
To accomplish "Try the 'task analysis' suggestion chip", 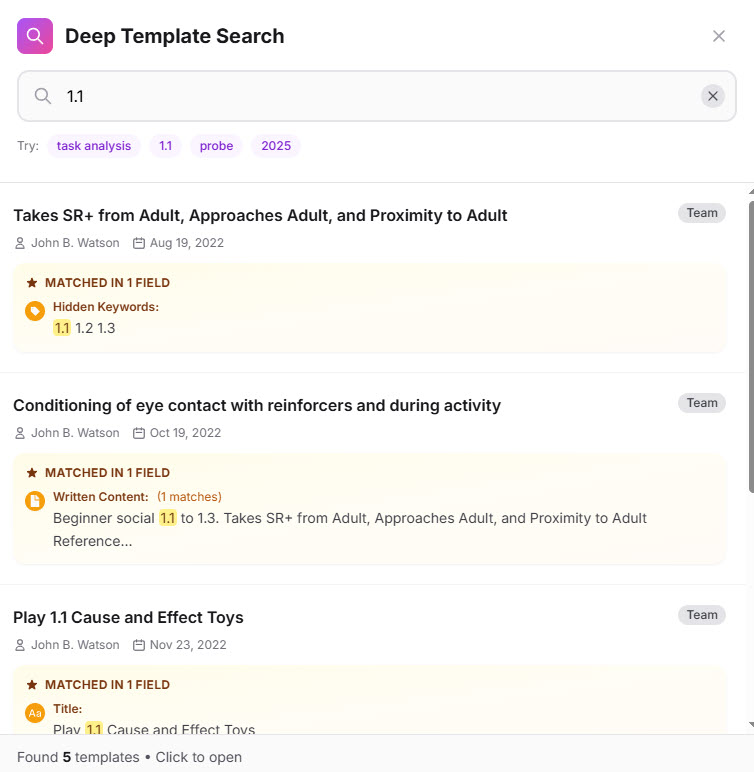I will (94, 146).
